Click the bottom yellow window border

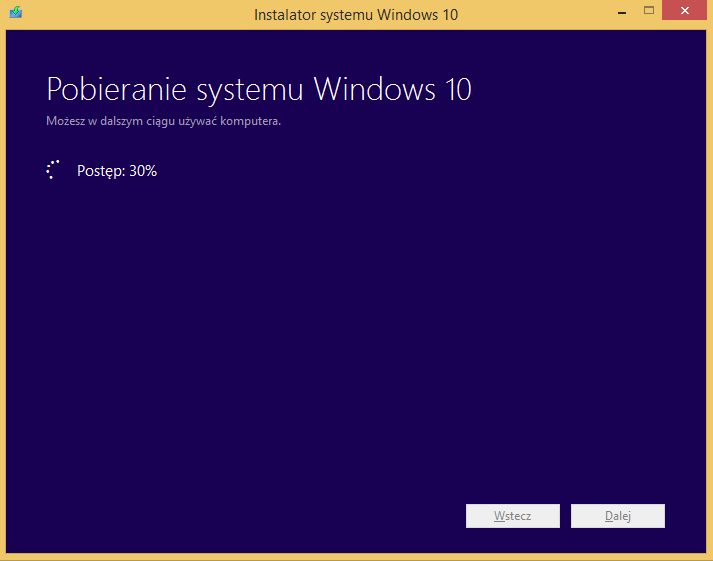coord(356,556)
